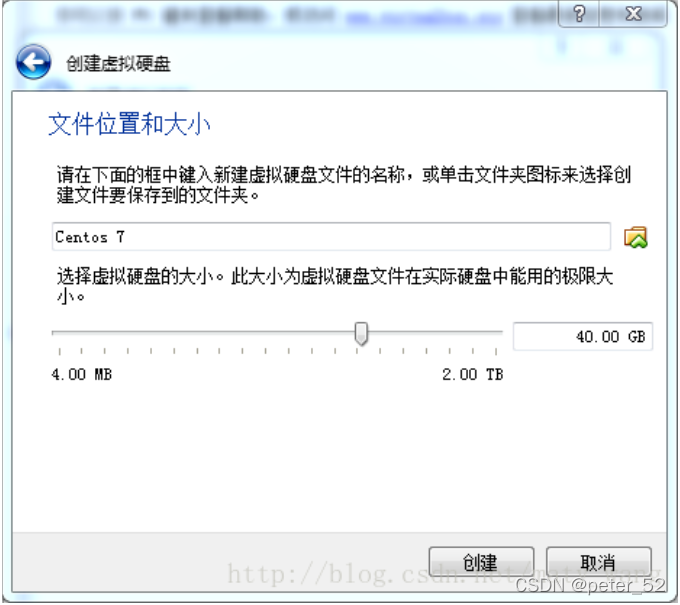The width and height of the screenshot is (680, 605).
Task: Open help with the question mark button
Action: pos(579,13)
